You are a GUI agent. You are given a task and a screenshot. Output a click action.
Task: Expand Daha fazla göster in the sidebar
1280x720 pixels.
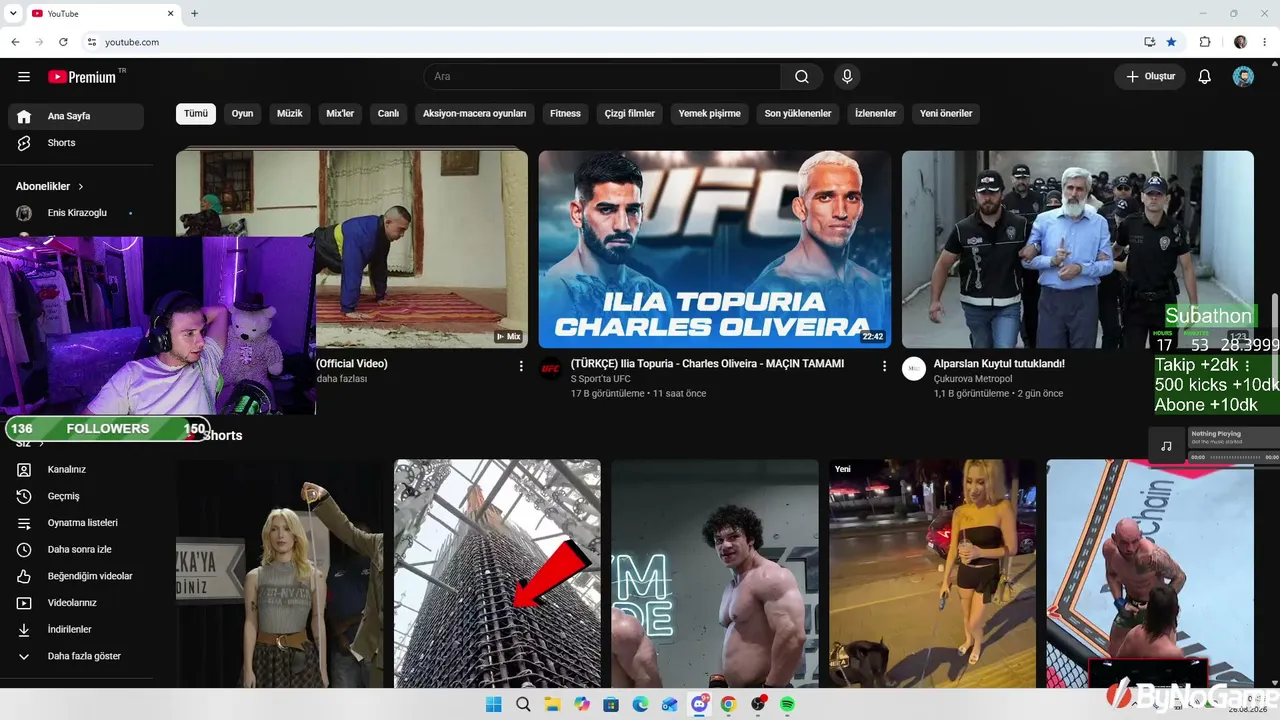point(76,657)
